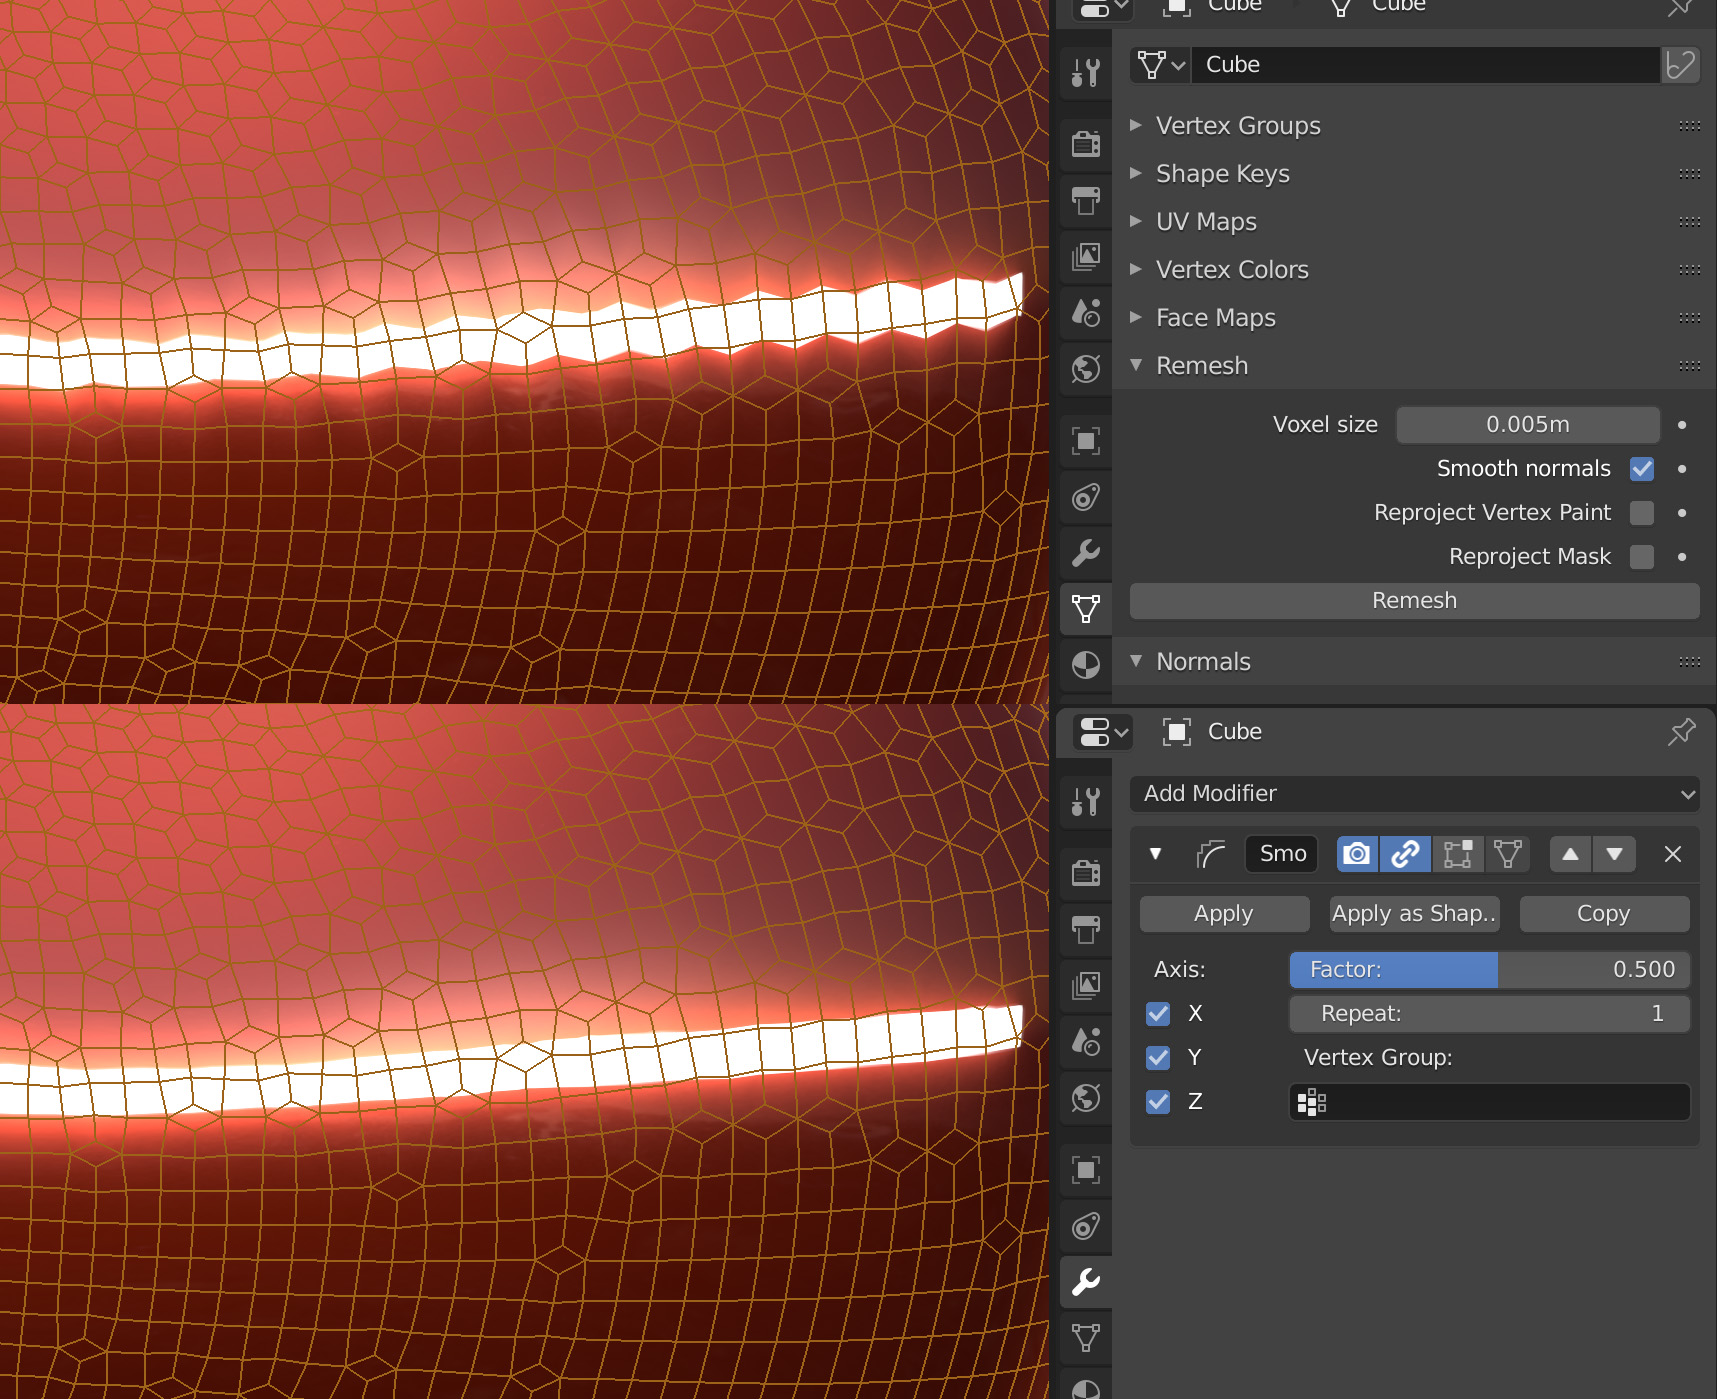Open World tab in upper Properties editor
Screen dimensions: 1717x1399
click(x=1086, y=368)
